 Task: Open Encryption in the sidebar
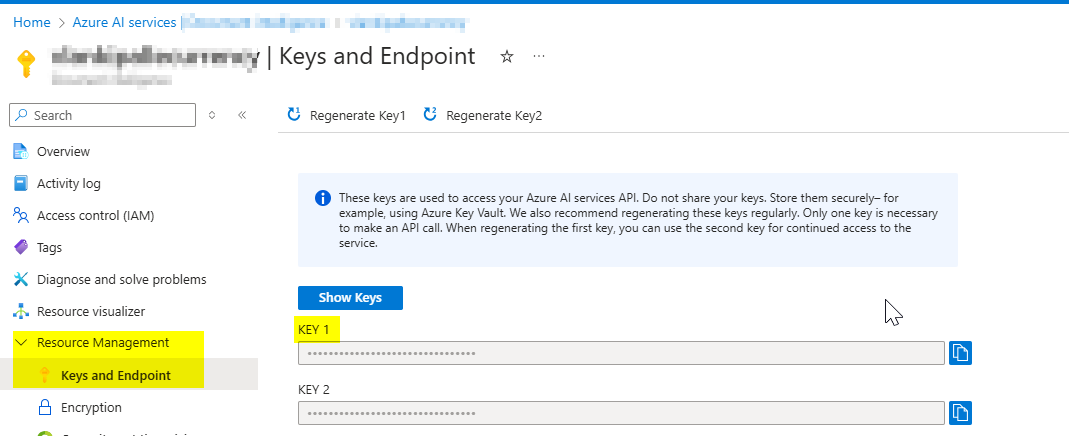91,407
